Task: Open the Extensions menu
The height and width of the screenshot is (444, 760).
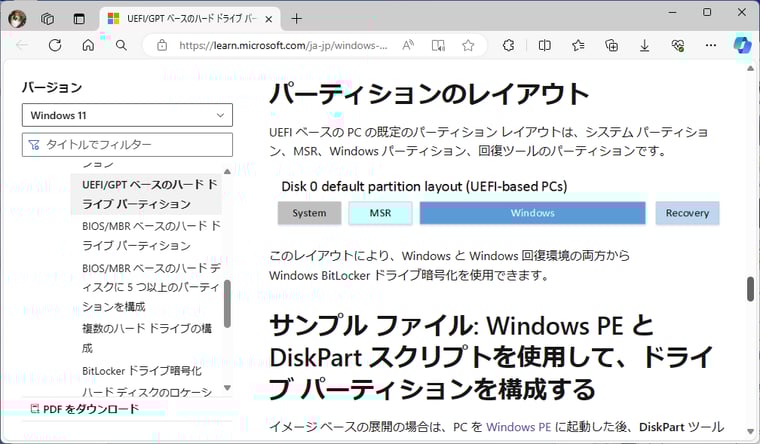Action: (x=508, y=46)
